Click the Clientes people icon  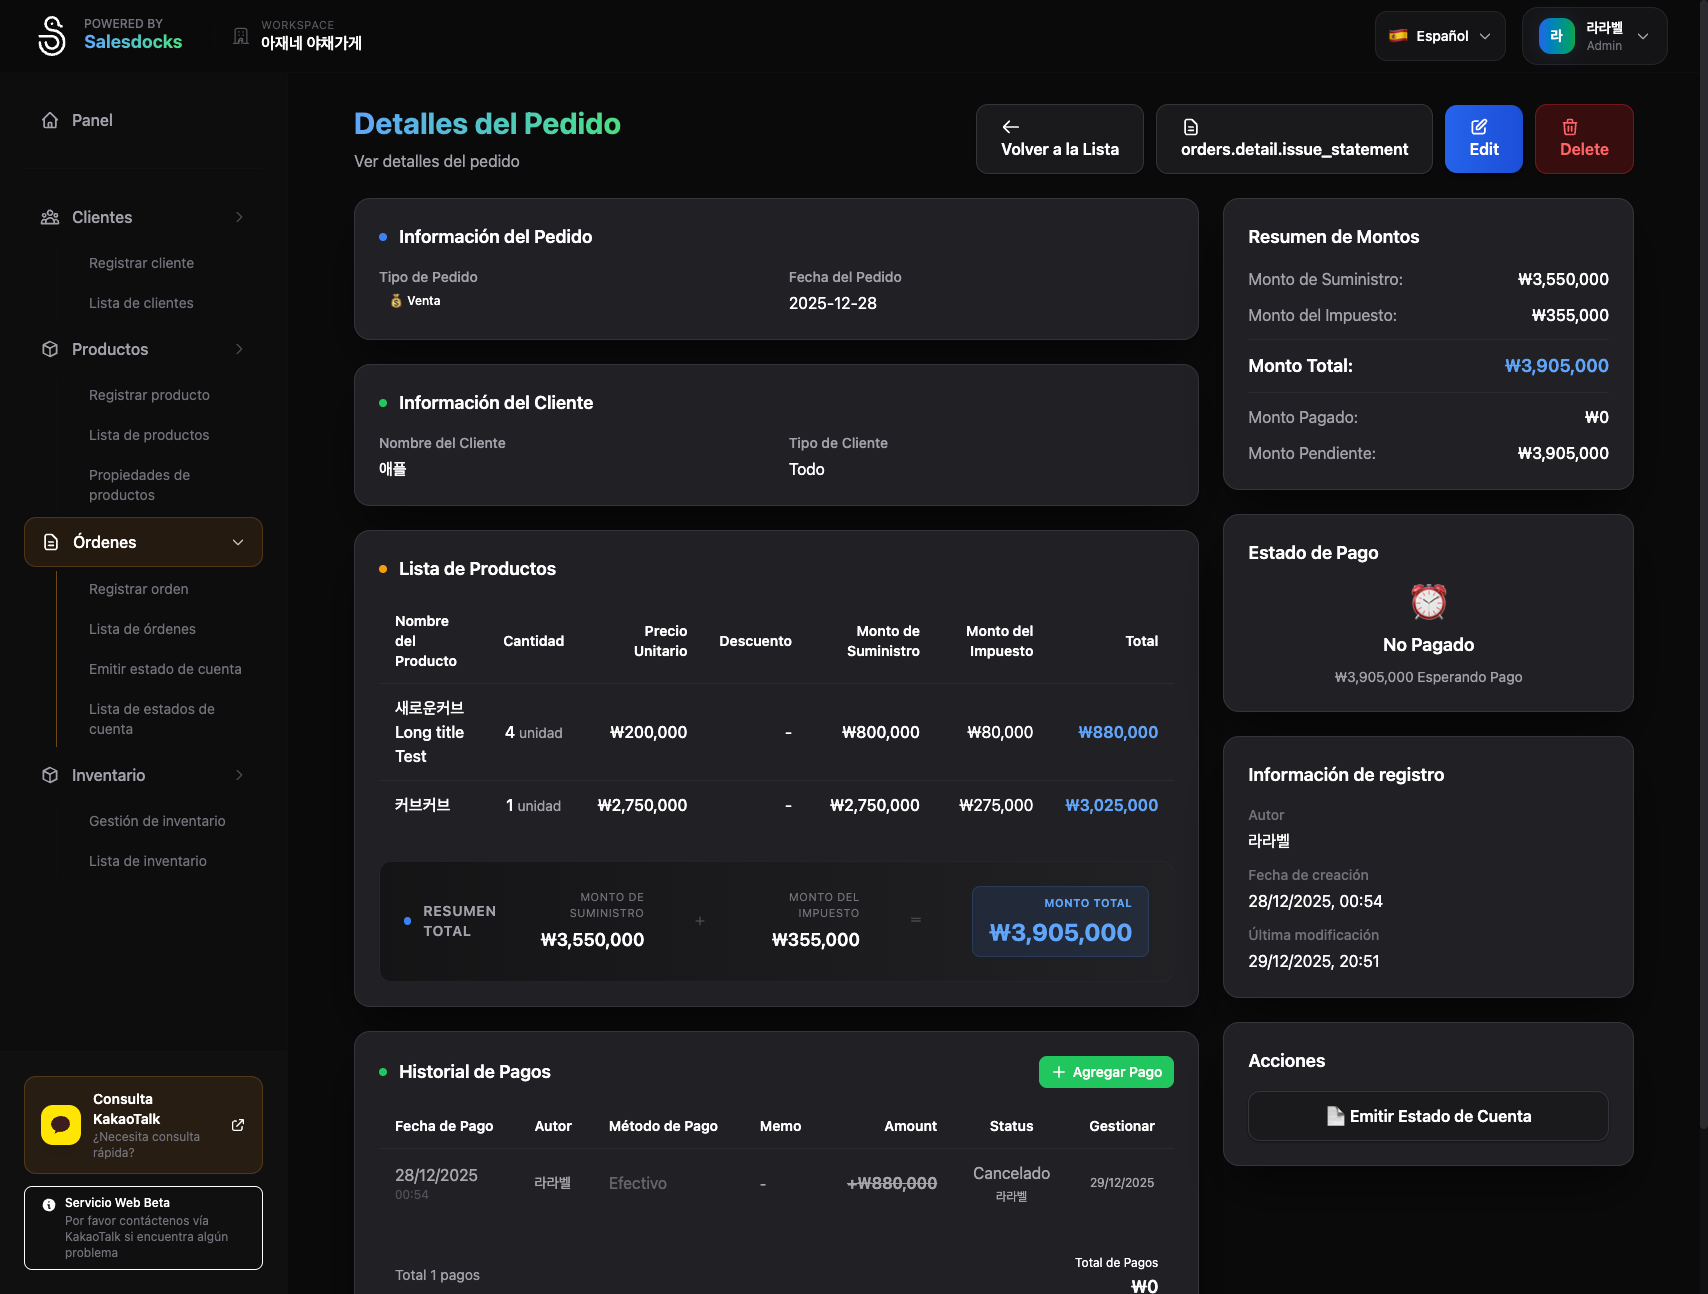point(50,217)
